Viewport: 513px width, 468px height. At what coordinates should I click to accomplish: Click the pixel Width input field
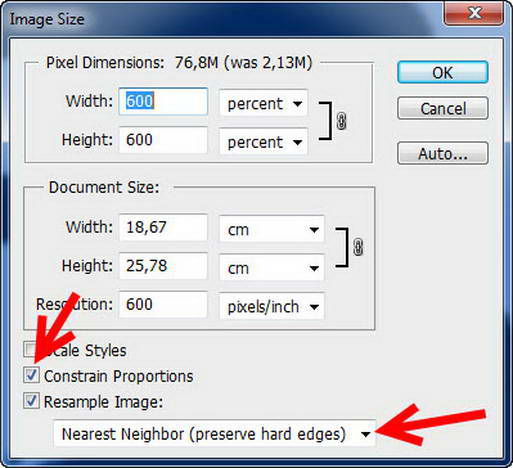click(163, 101)
